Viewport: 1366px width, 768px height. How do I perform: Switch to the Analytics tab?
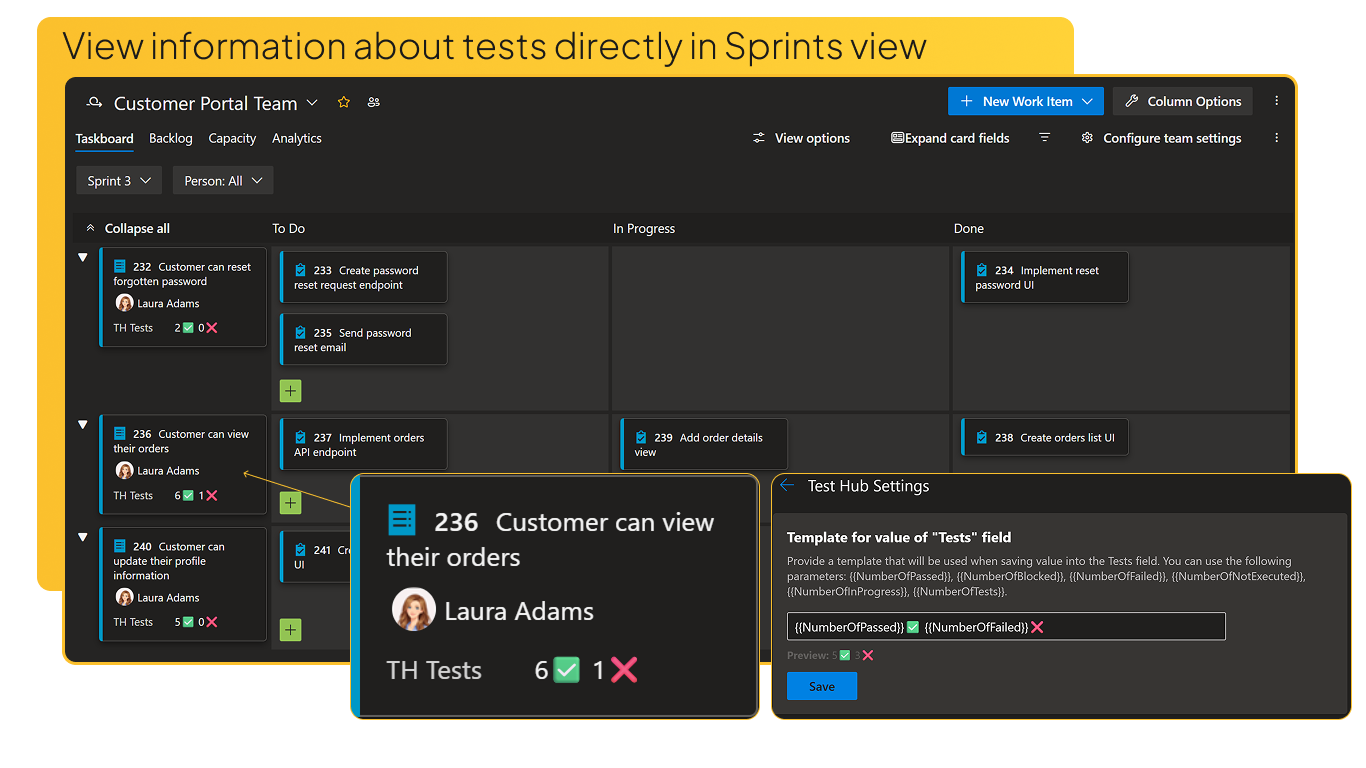coord(296,138)
